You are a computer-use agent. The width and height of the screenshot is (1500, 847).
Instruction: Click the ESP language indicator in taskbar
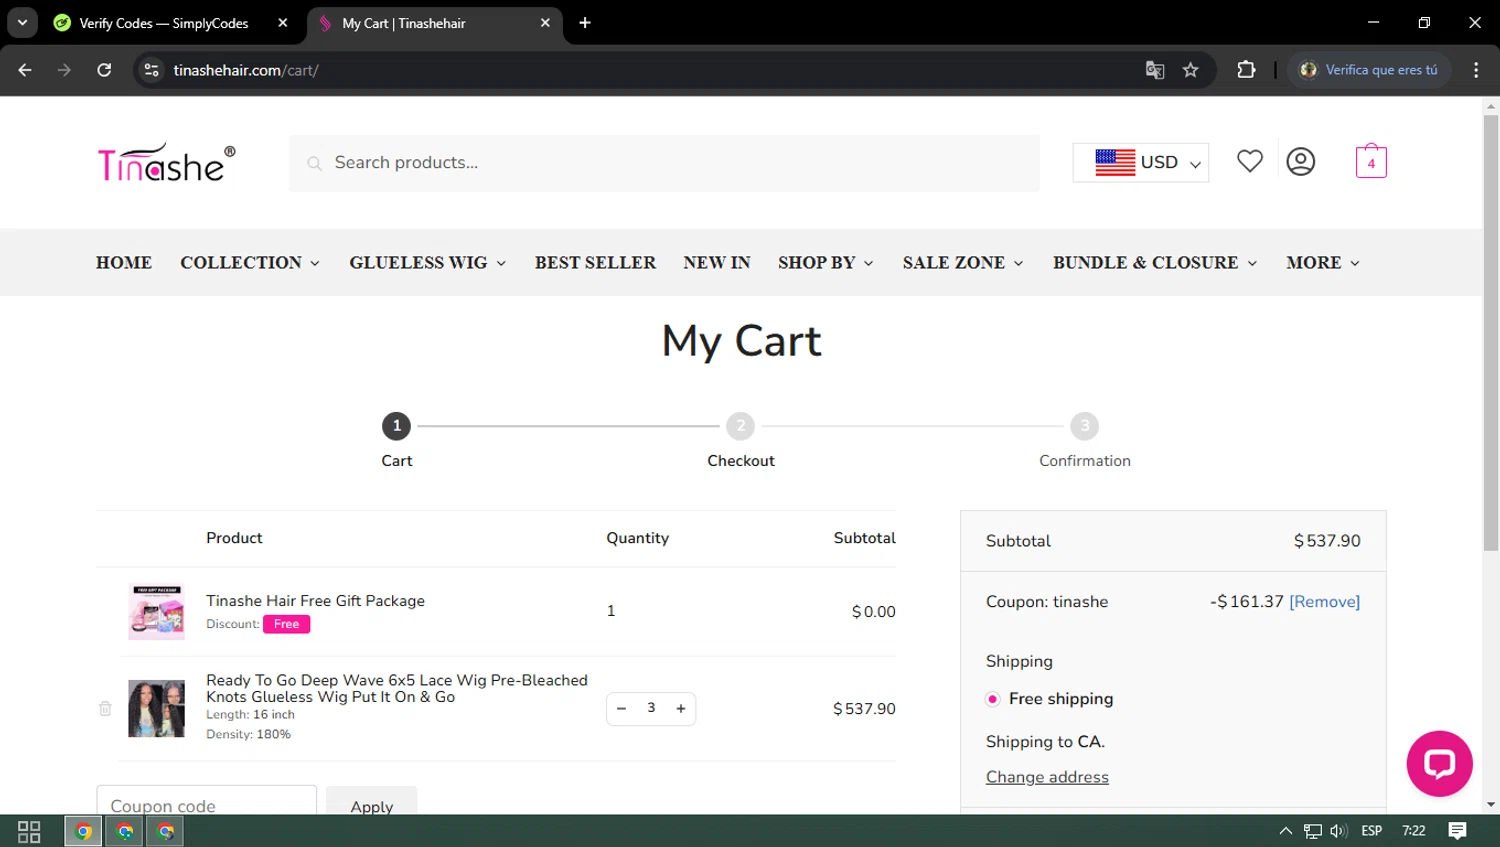[1371, 831]
